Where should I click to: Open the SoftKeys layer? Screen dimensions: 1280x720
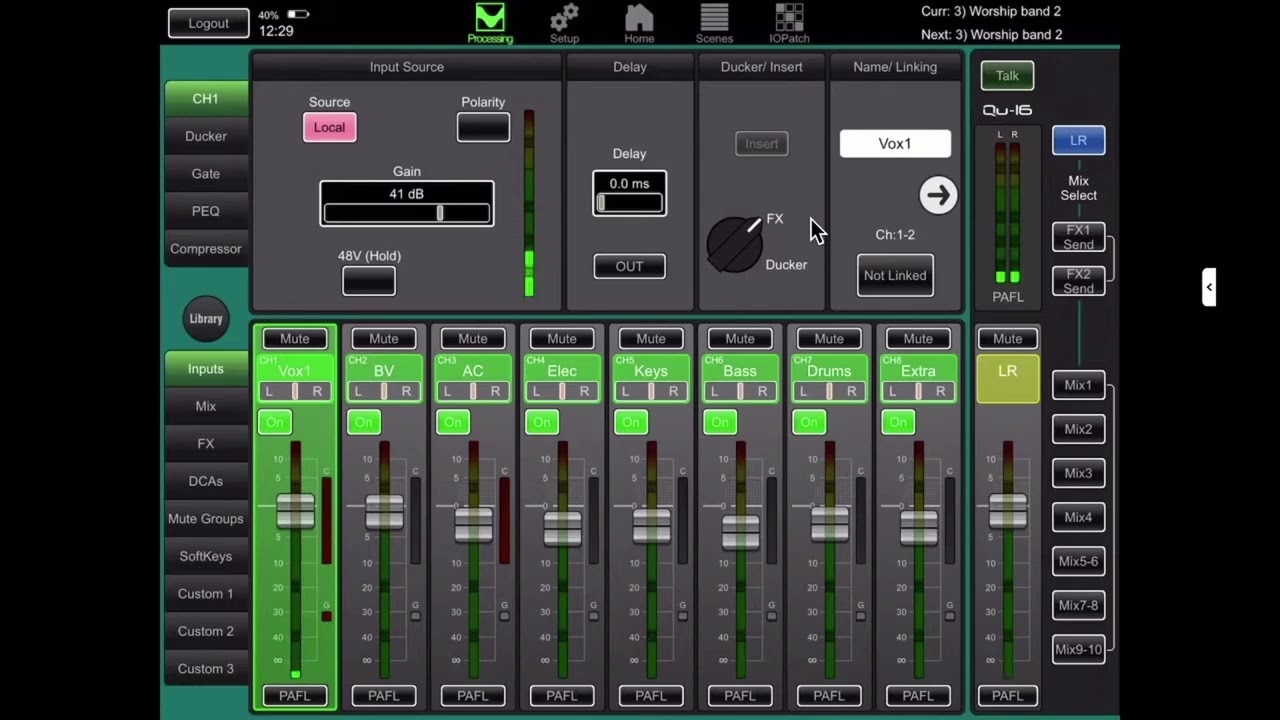pos(206,556)
